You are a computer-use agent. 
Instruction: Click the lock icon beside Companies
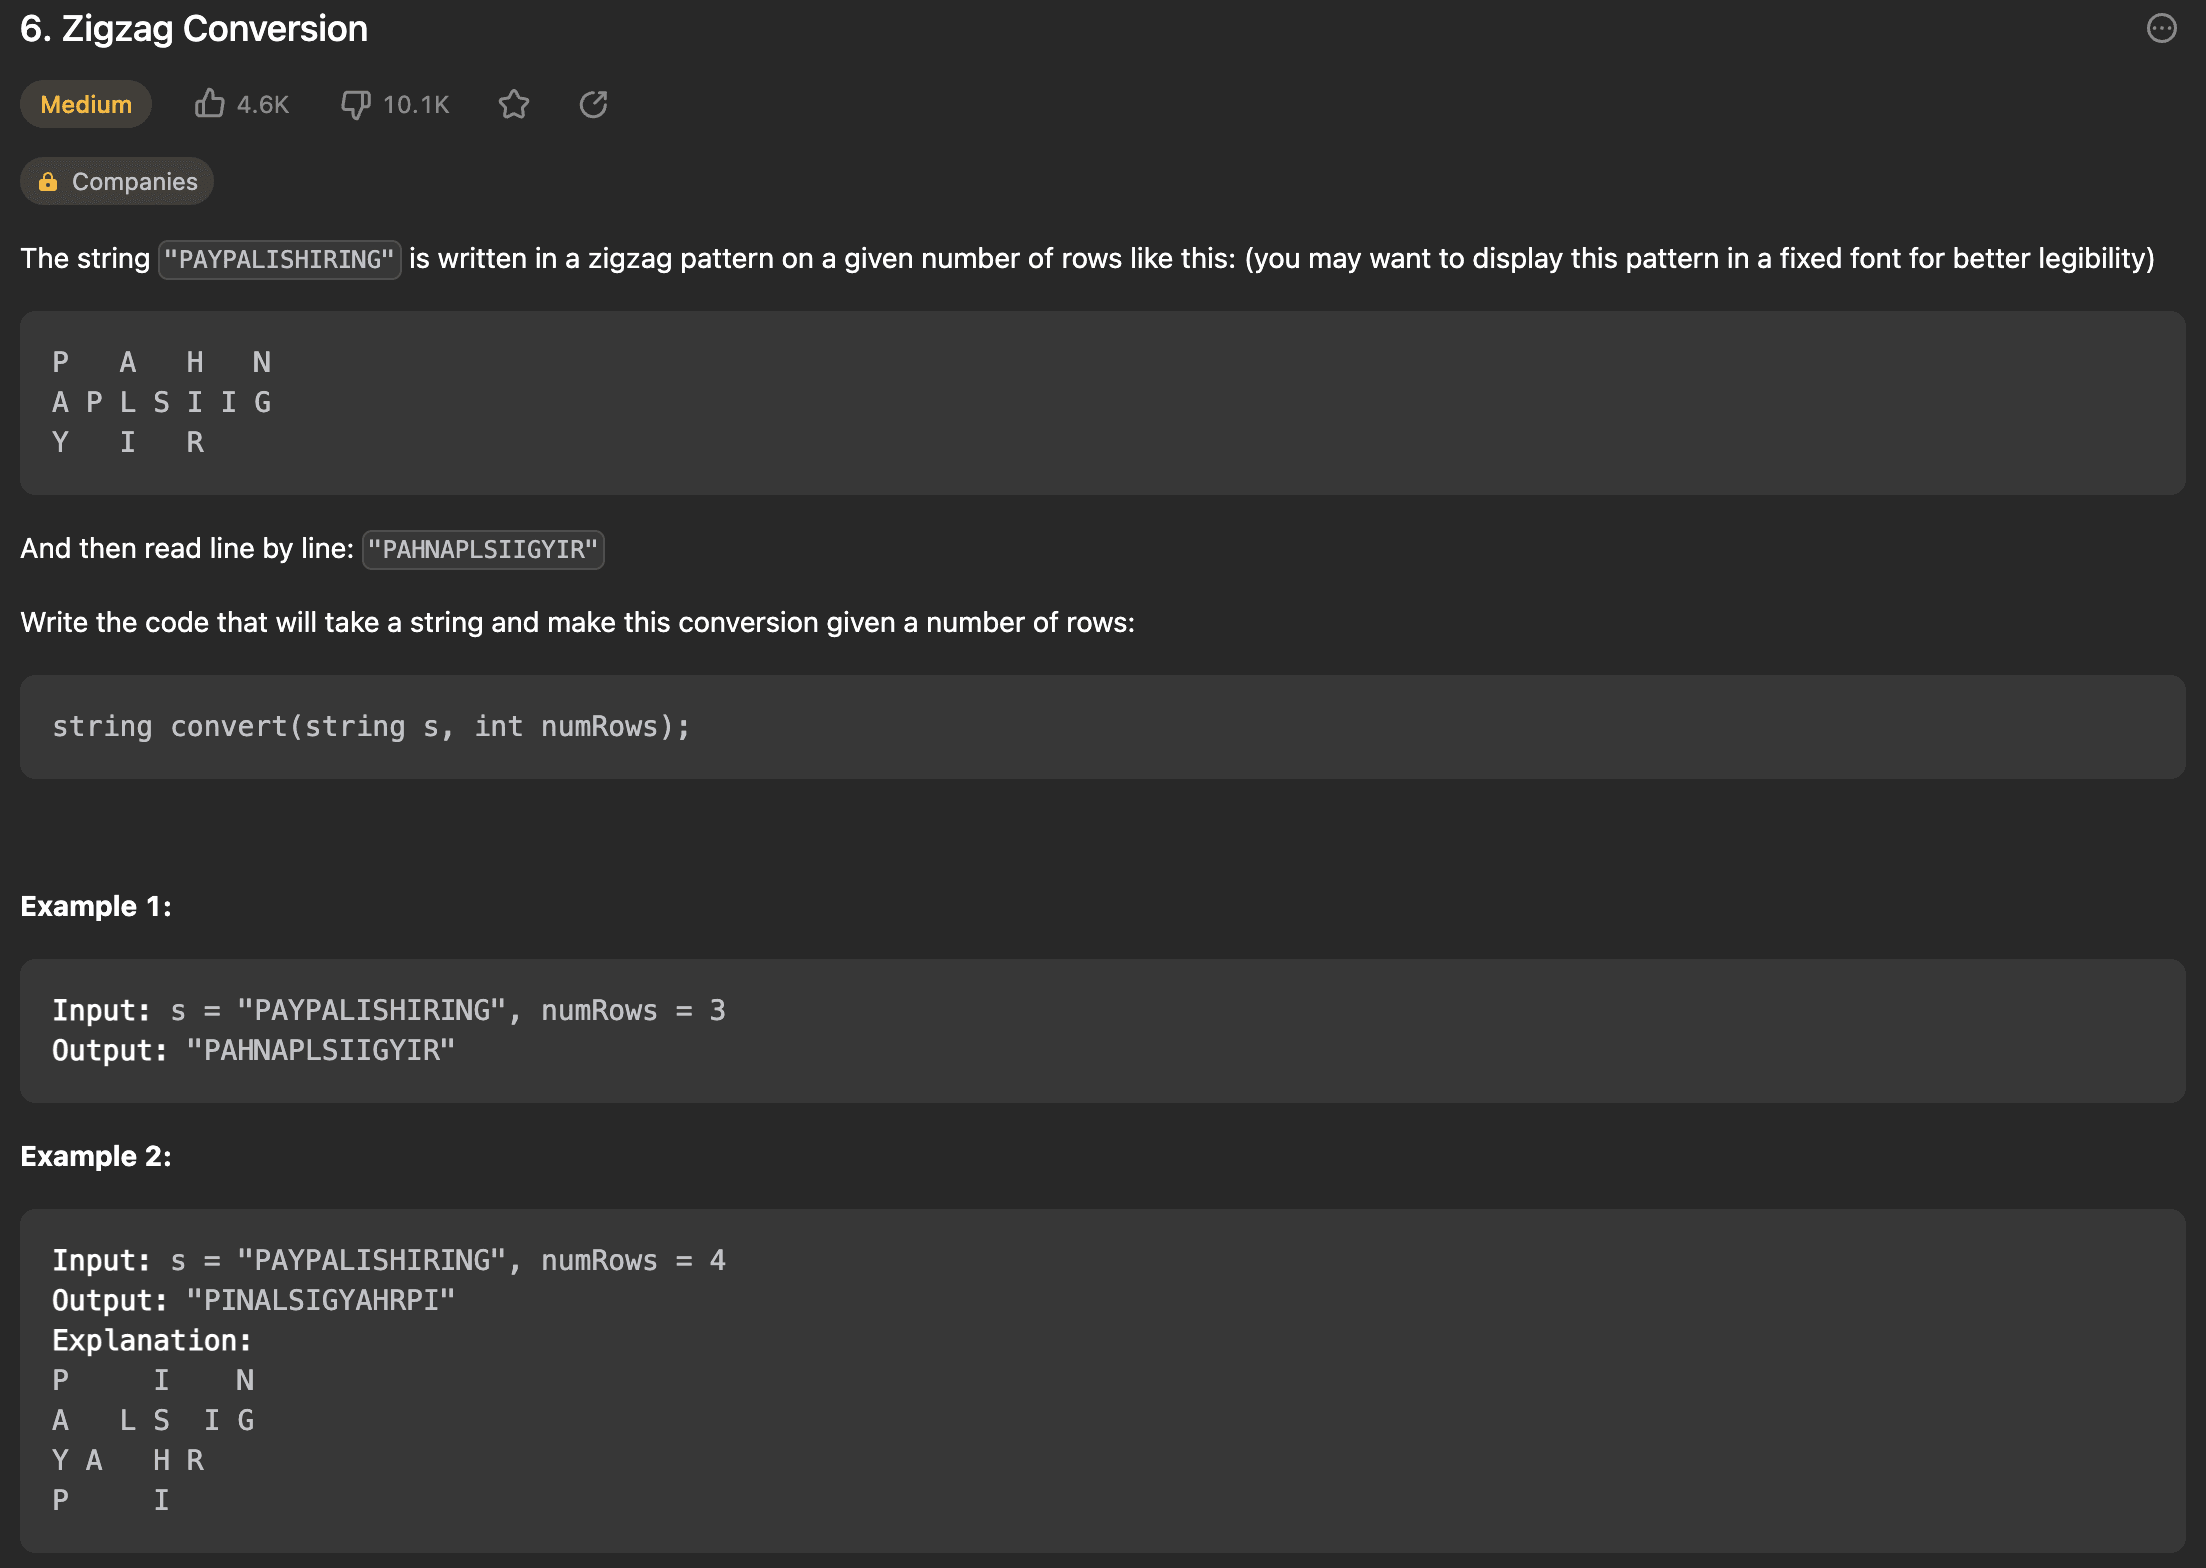[48, 182]
